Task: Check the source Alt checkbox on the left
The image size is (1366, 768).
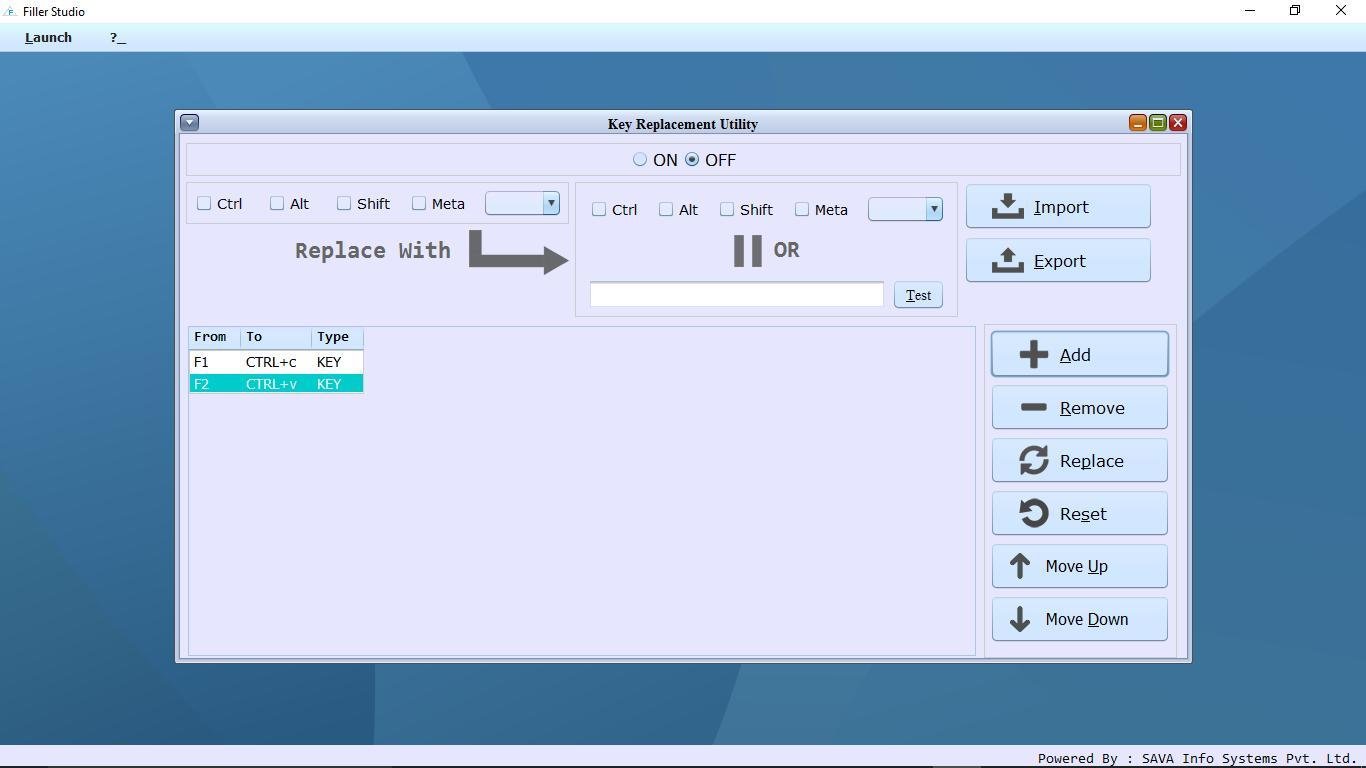Action: point(277,203)
